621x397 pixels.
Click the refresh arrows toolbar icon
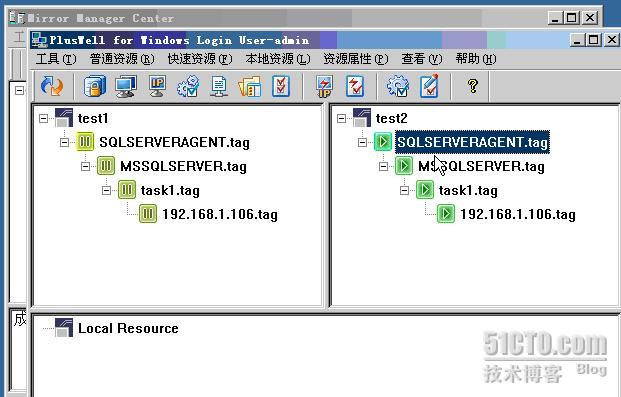pyautogui.click(x=52, y=86)
